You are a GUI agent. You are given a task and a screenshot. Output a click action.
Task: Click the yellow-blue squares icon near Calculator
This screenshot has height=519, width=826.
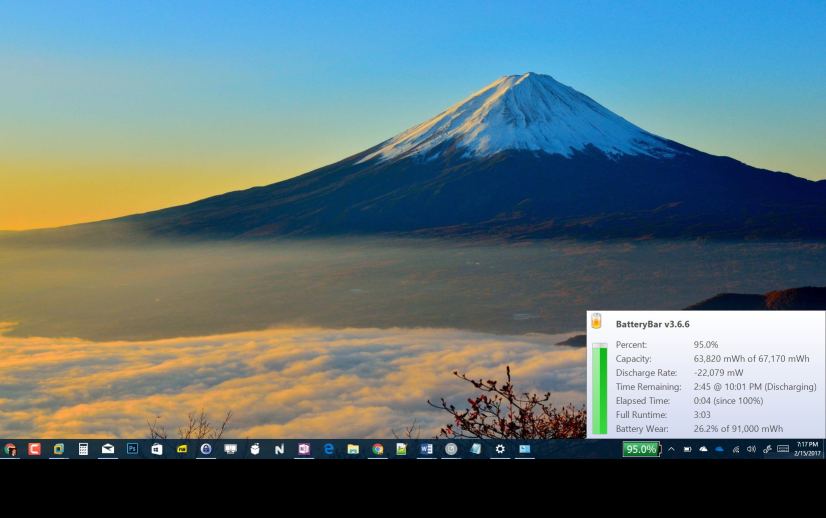[58, 449]
